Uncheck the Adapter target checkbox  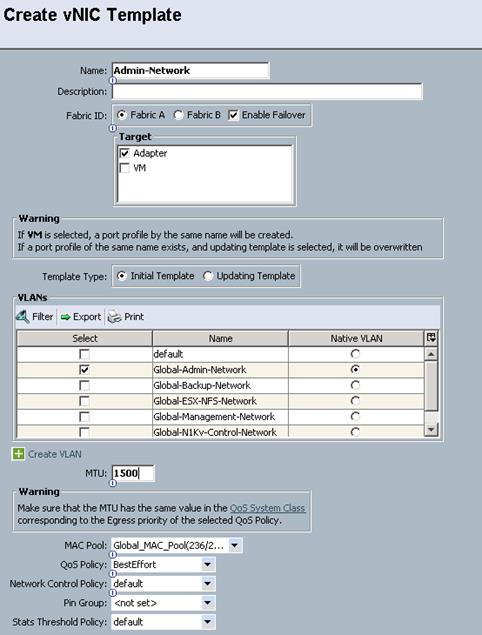click(124, 153)
